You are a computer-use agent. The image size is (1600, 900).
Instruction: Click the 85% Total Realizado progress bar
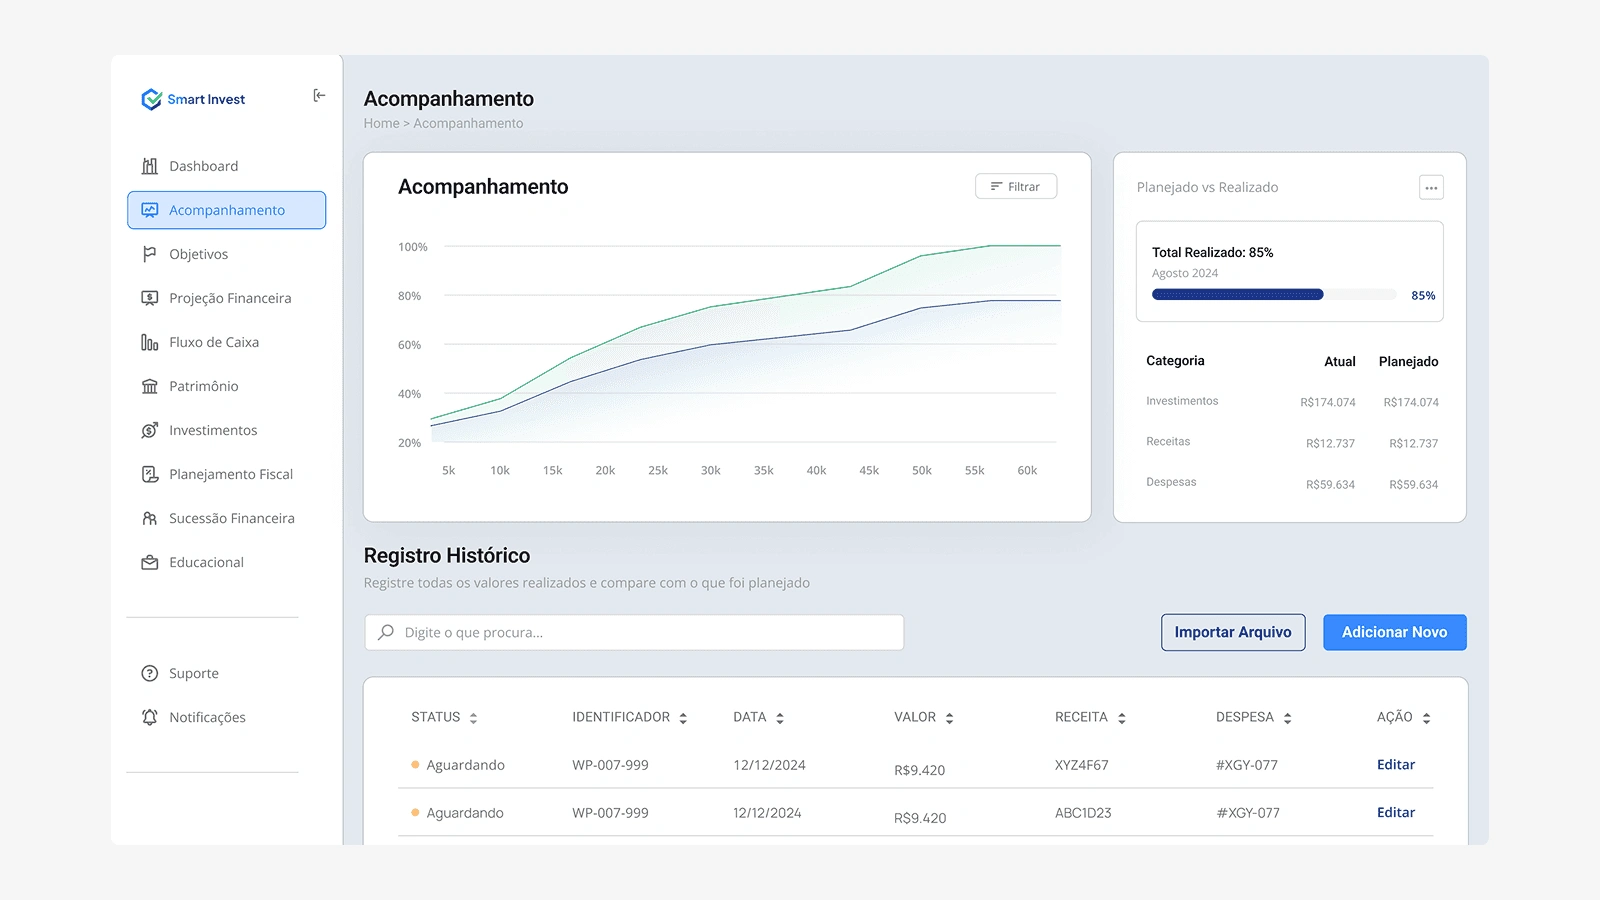(x=1274, y=295)
